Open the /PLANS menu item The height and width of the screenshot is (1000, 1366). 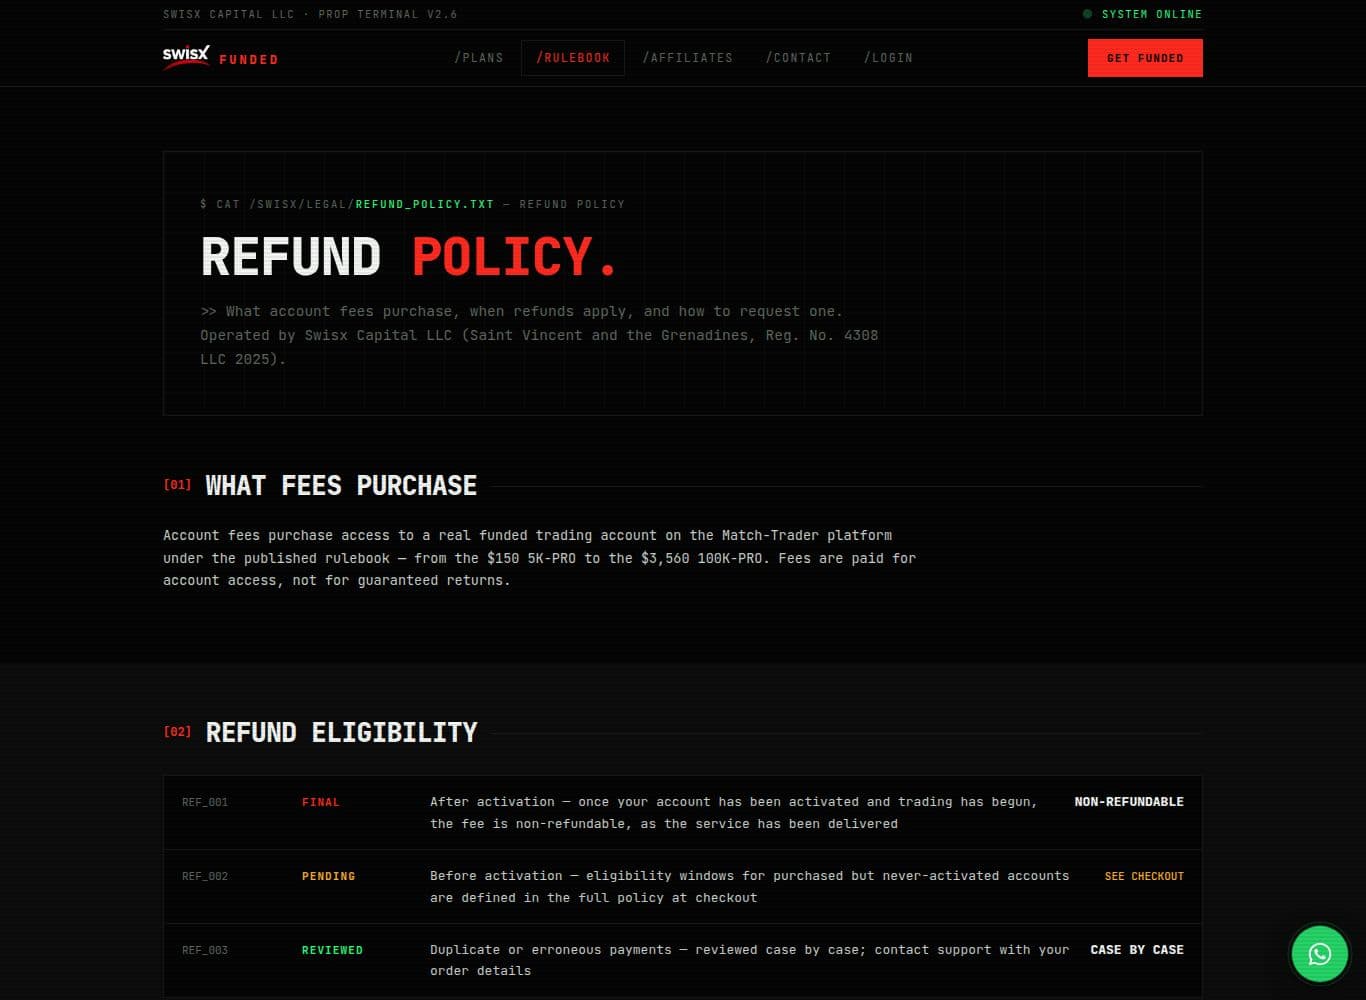pyautogui.click(x=479, y=58)
